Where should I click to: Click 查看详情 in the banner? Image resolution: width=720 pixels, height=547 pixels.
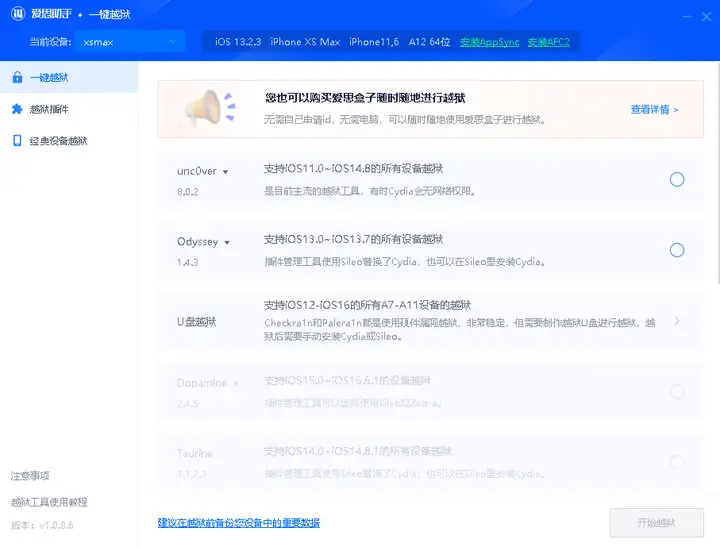coord(654,109)
